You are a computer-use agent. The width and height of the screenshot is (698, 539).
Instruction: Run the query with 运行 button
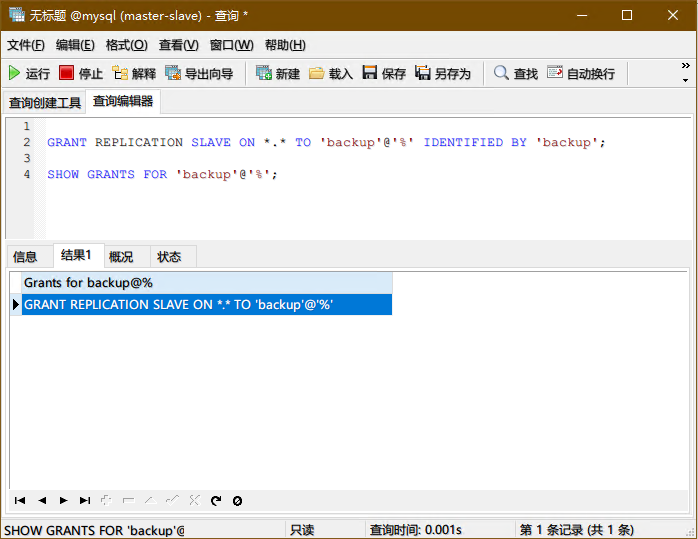(29, 73)
